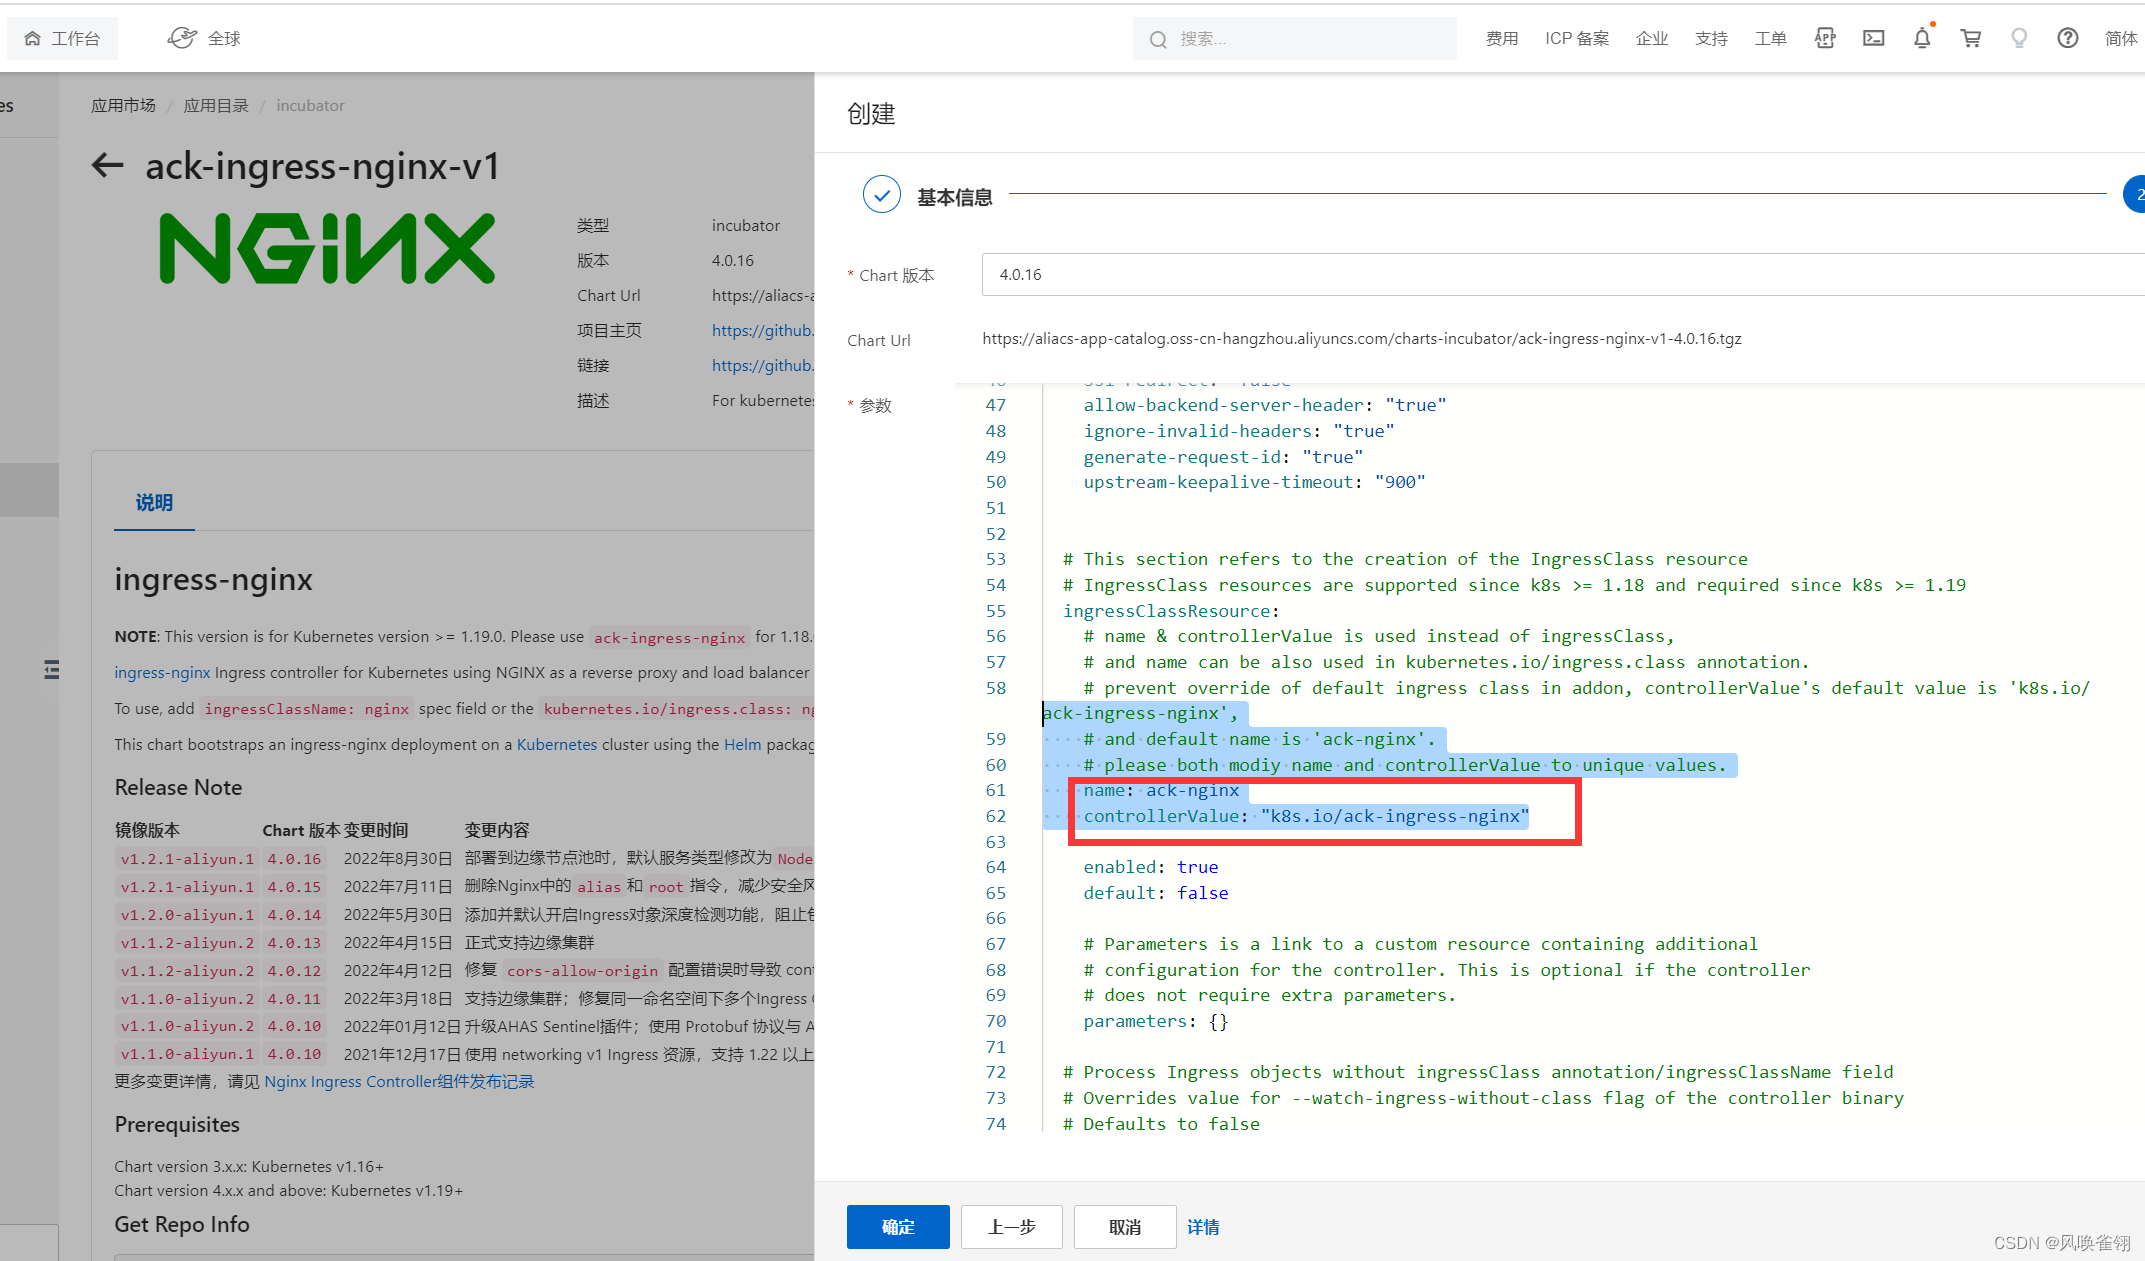Viewport: 2145px width, 1261px height.
Task: Click the 基本信息 completed step check icon
Action: click(881, 196)
